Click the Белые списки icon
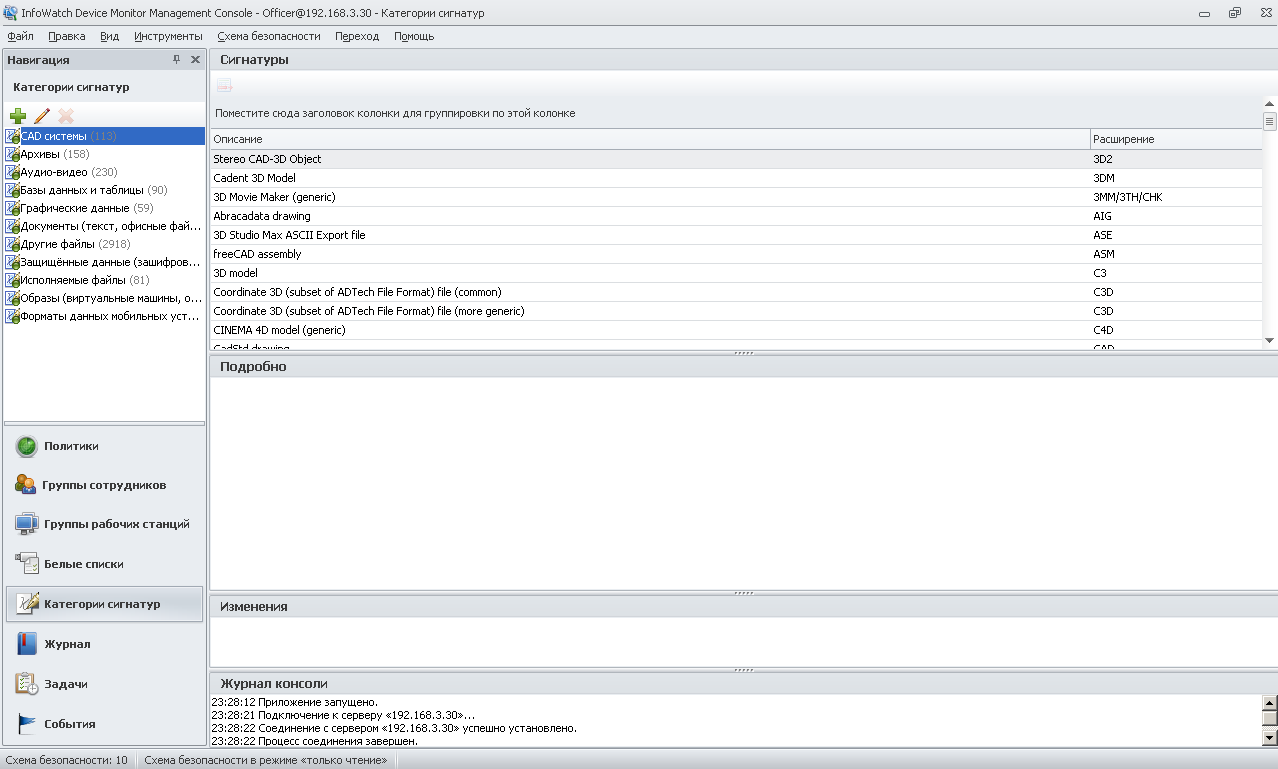 (x=27, y=564)
